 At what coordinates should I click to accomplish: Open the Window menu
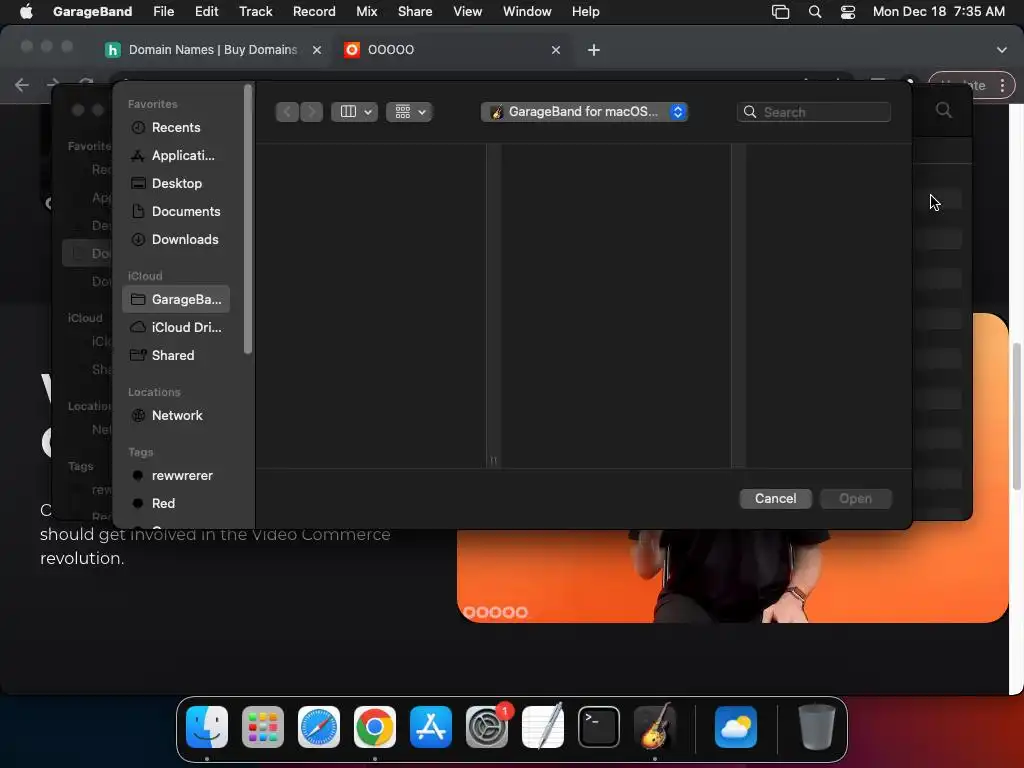pos(527,11)
